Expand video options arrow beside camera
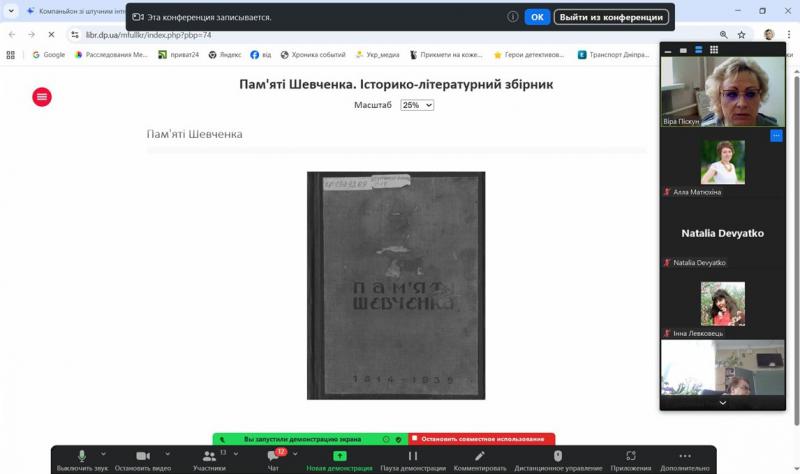Screen dimensions: 800x474 coord(168,453)
